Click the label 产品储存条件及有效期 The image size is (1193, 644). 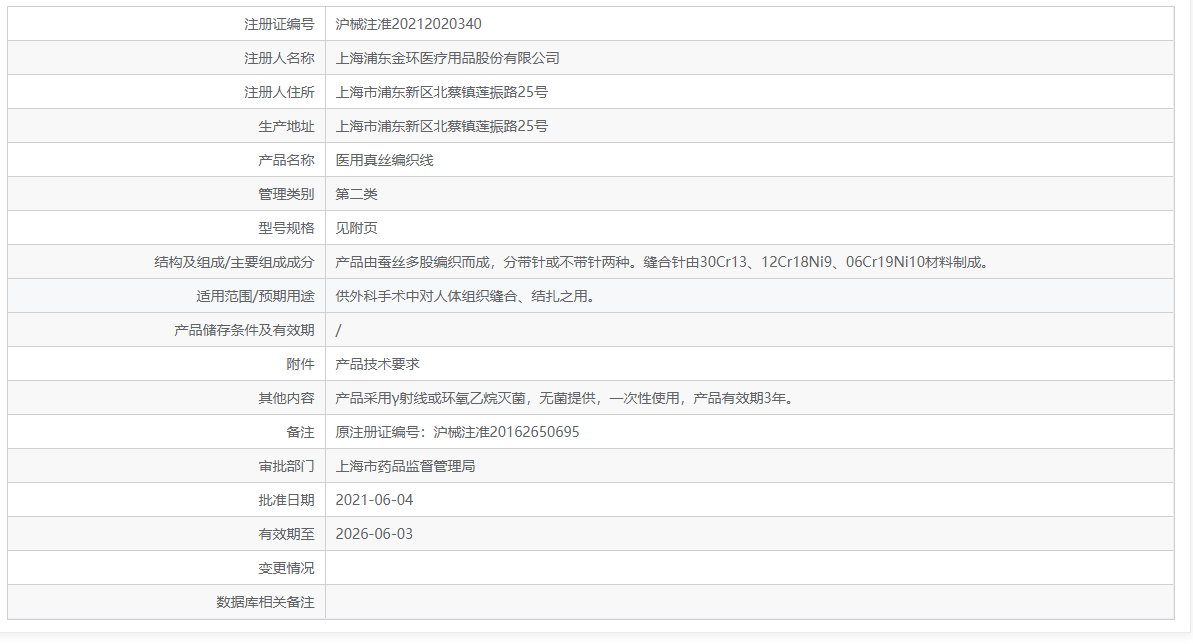coord(244,330)
